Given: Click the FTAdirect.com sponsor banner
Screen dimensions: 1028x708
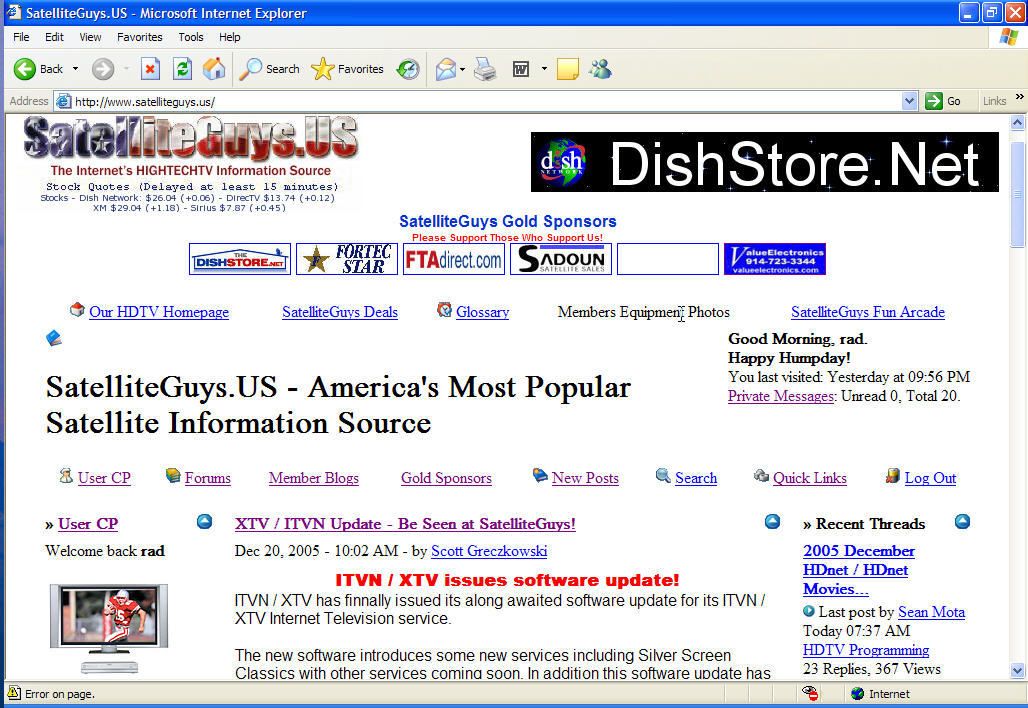Looking at the screenshot, I should 454,259.
